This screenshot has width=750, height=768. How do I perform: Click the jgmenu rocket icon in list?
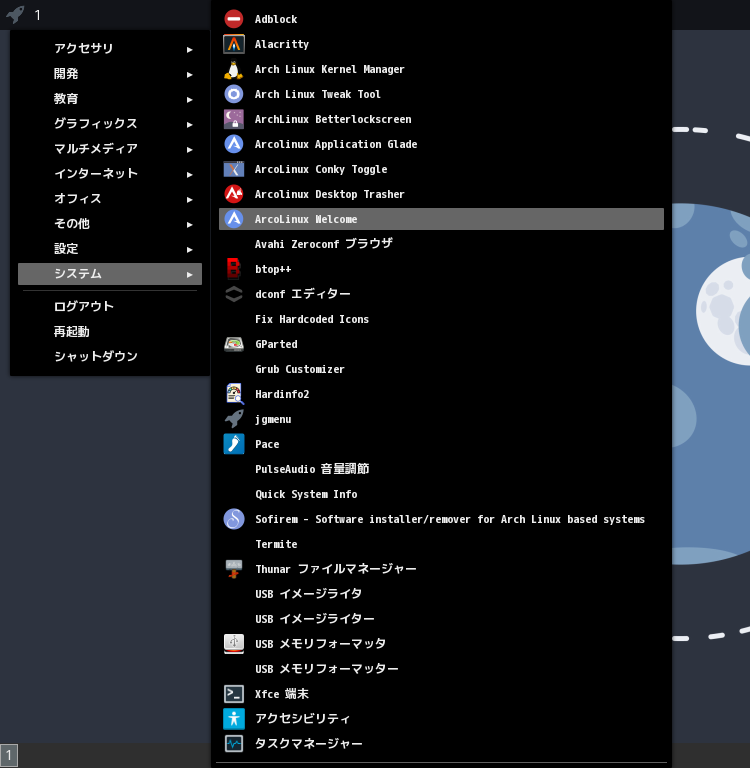pos(234,419)
